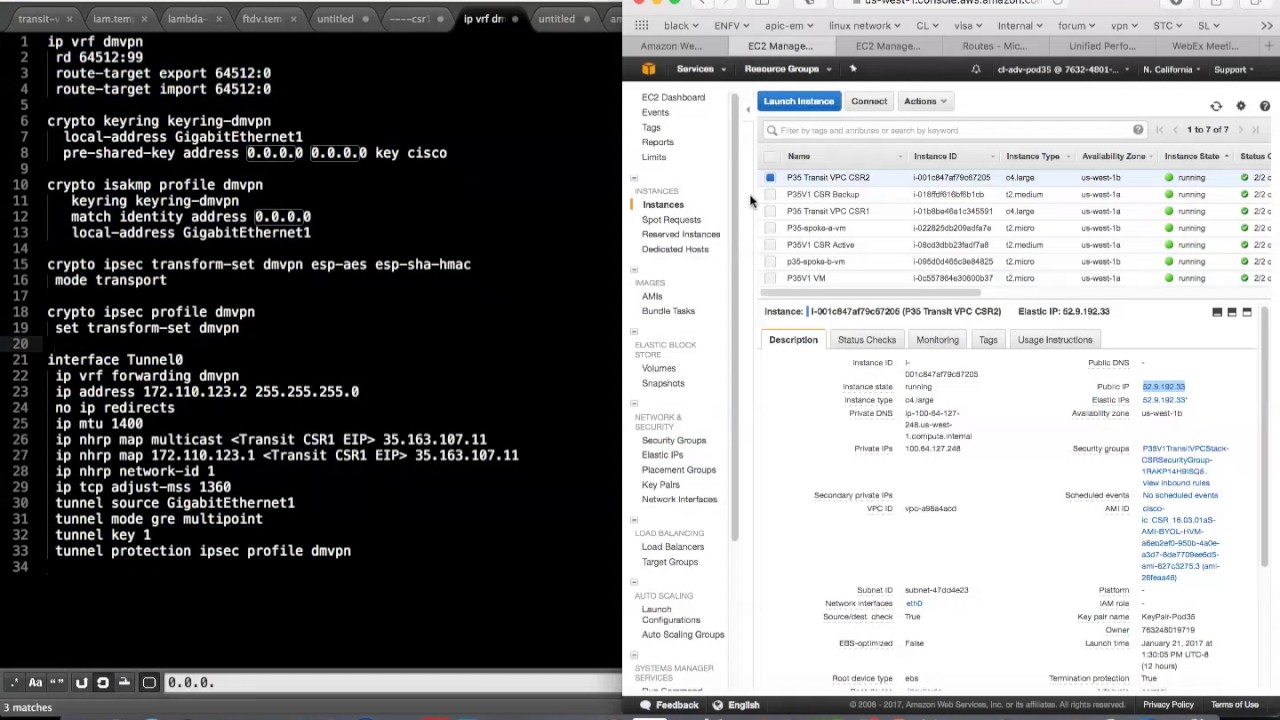1280x720 pixels.
Task: Click the pin icon in AWS navigation bar
Action: 853,69
